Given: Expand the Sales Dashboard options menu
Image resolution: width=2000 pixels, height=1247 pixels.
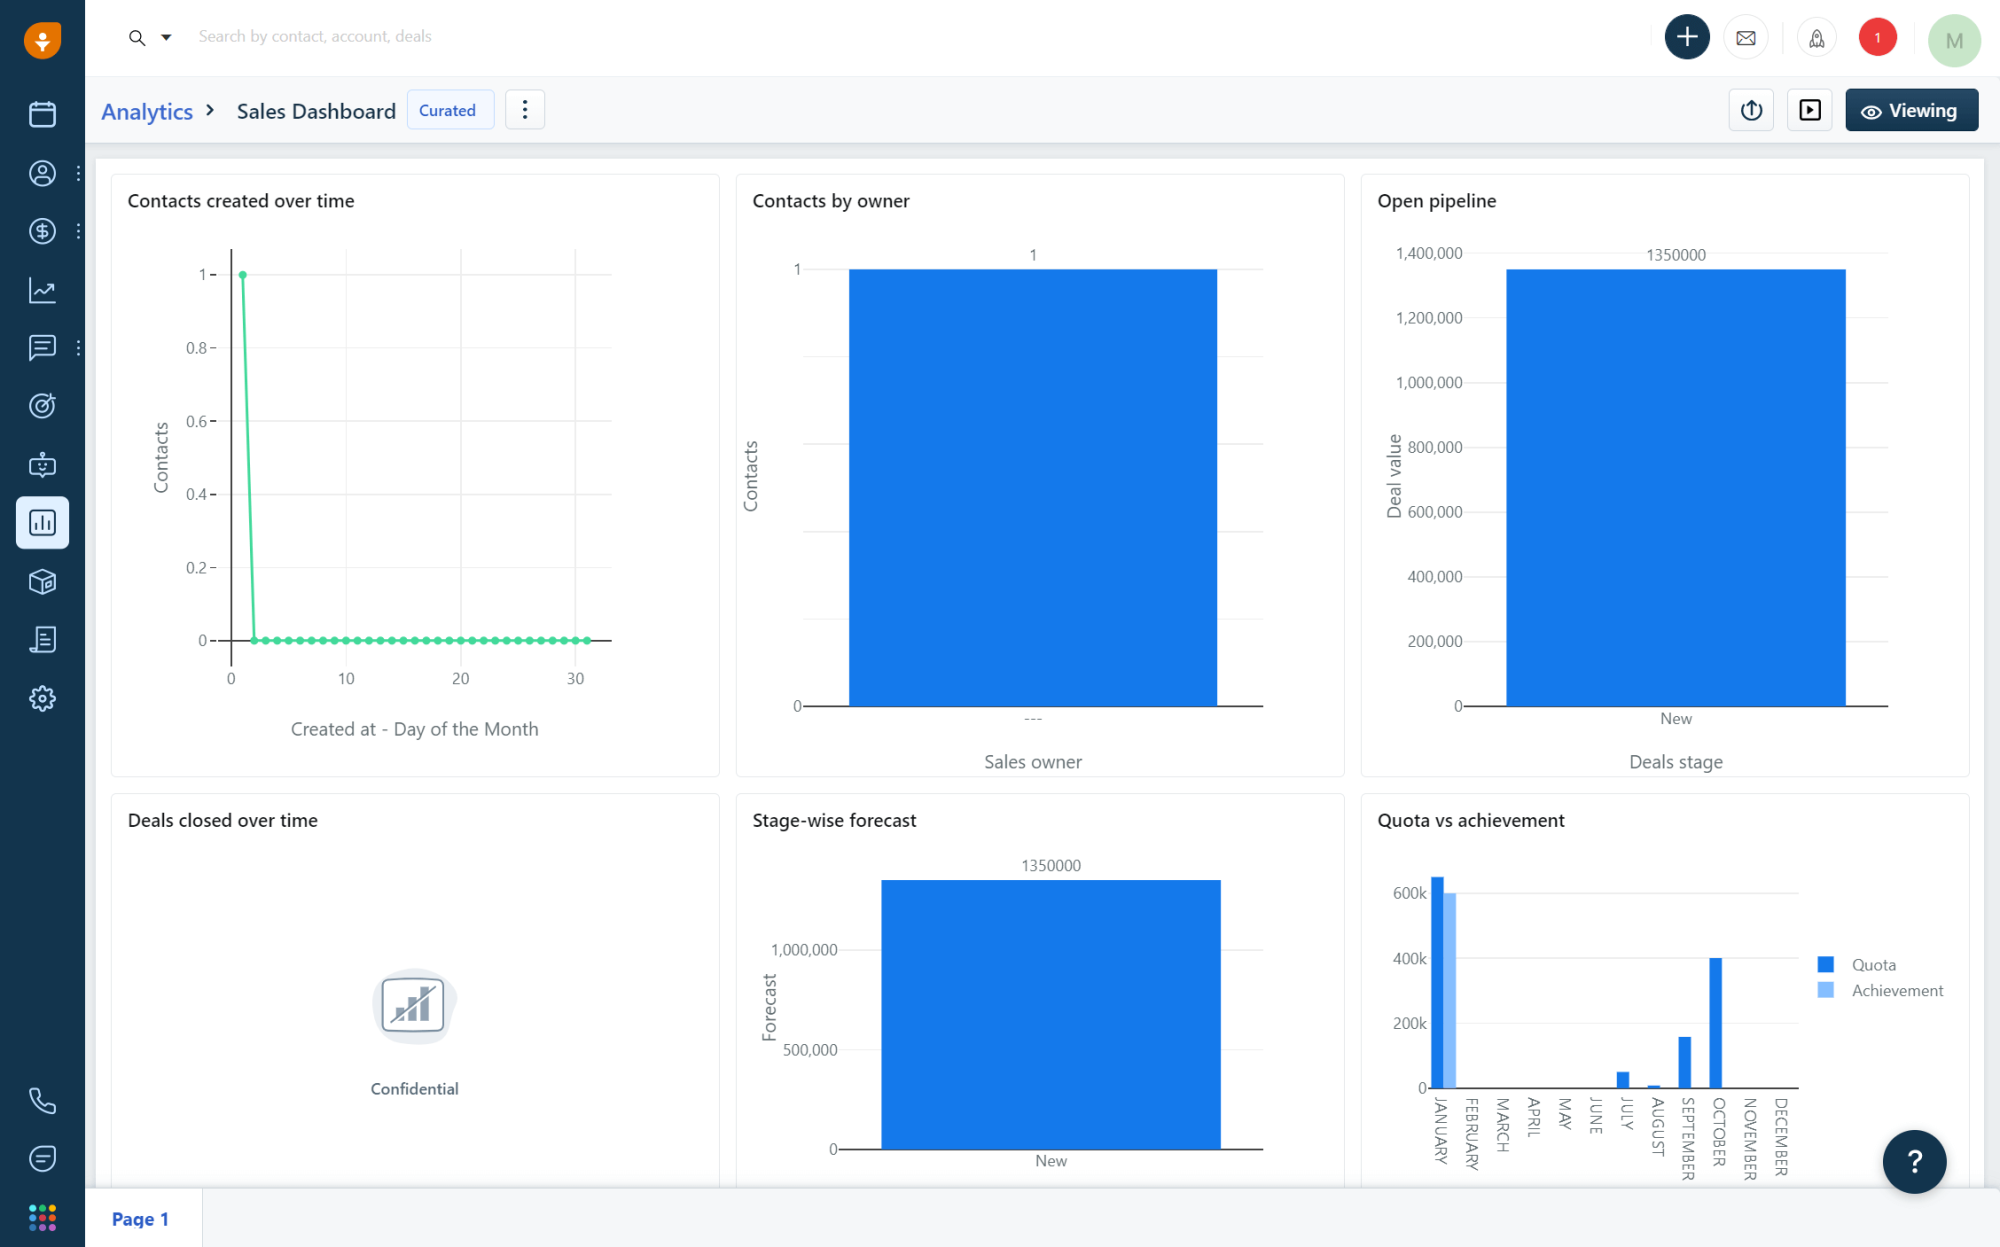Looking at the screenshot, I should [x=524, y=111].
